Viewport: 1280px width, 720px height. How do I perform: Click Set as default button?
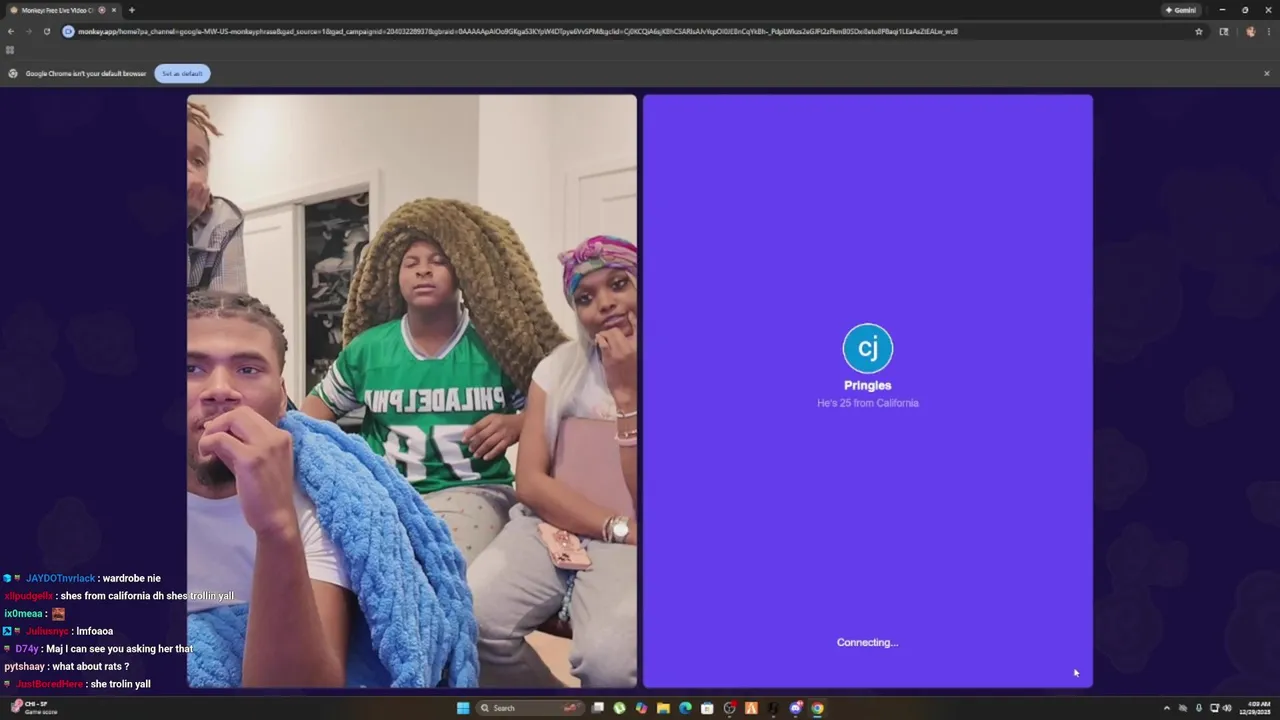click(182, 74)
